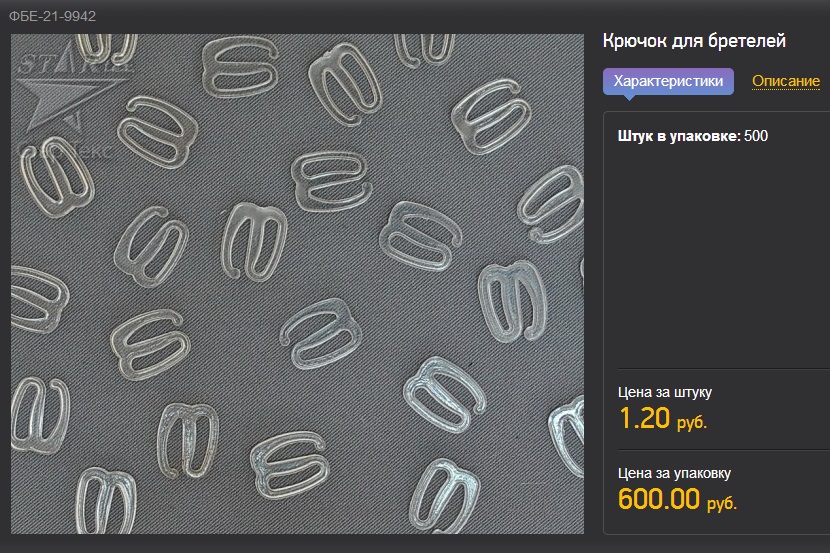Select the 600.00 package price
This screenshot has width=830, height=553.
[x=658, y=499]
